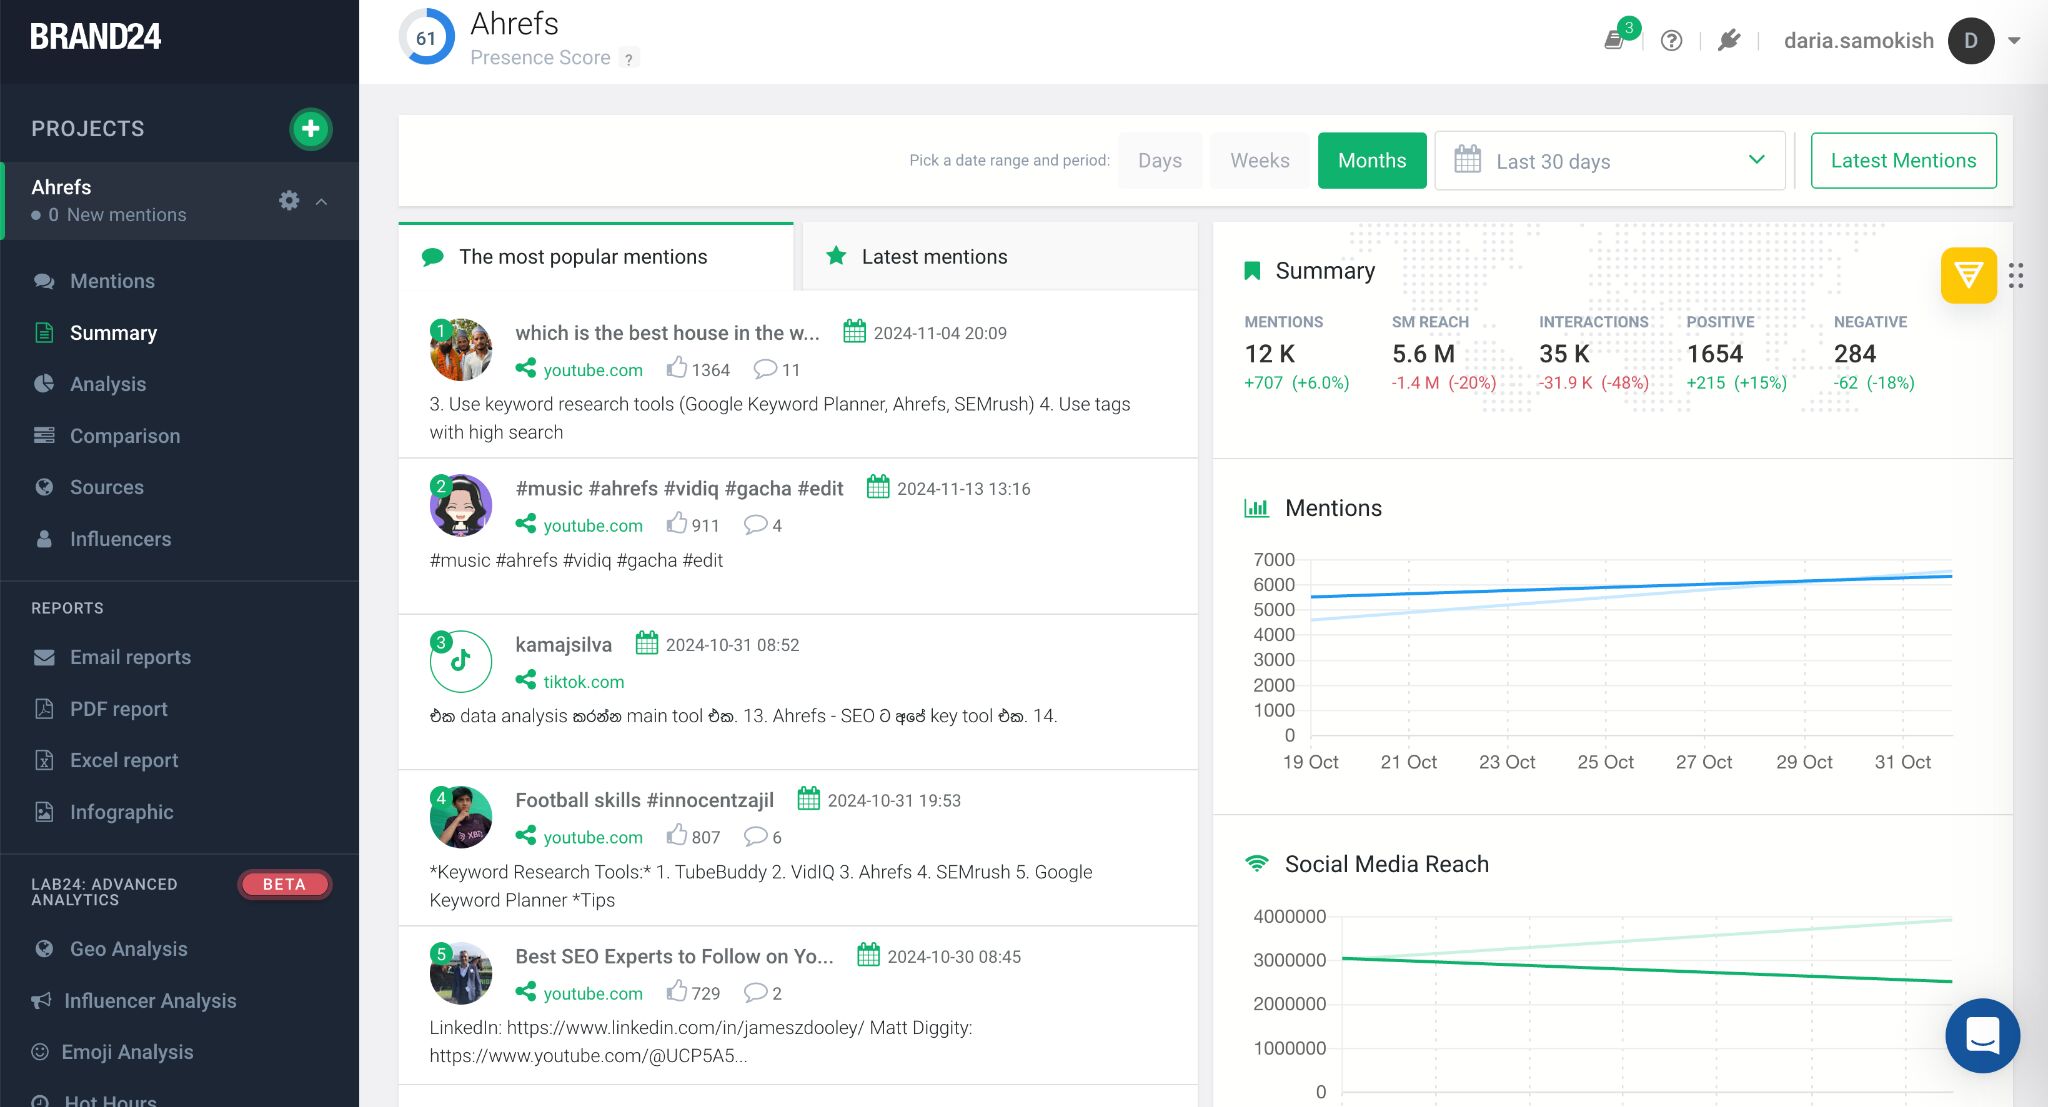Collapse the Ahrefs project chevron
This screenshot has width=2048, height=1107.
(322, 202)
